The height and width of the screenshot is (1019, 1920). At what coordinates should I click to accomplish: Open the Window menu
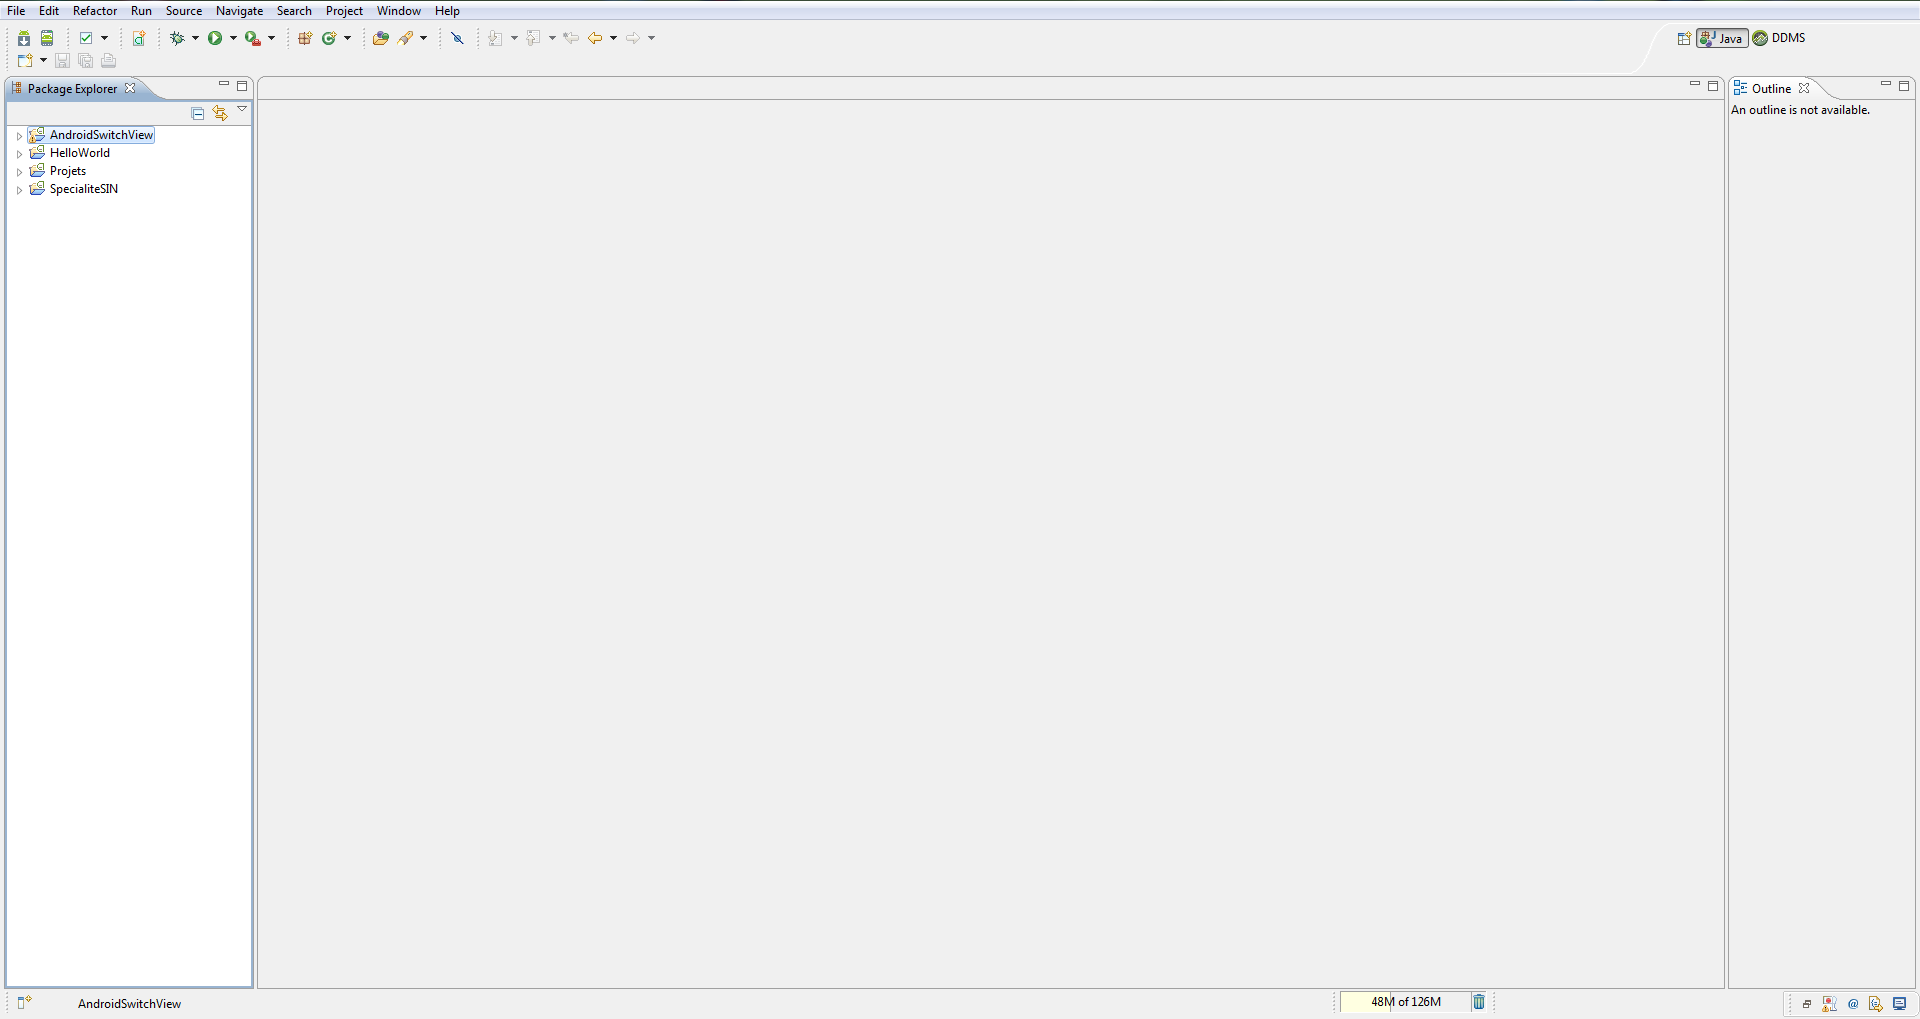[x=399, y=11]
